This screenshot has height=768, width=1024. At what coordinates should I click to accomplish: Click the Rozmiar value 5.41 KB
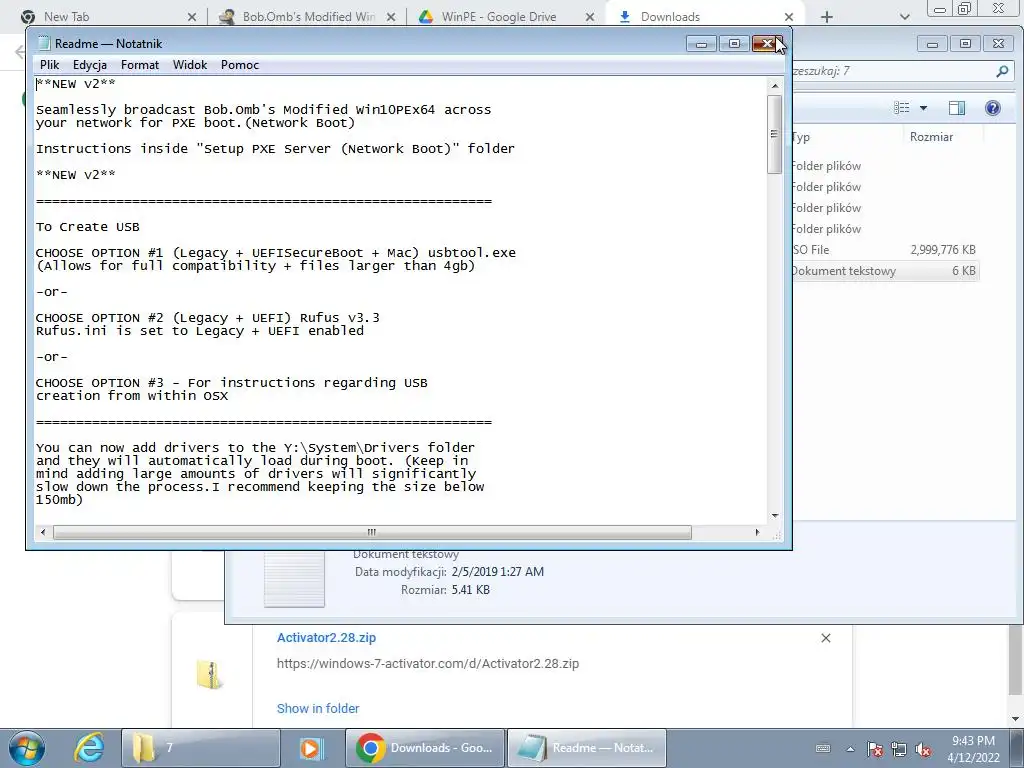click(470, 590)
